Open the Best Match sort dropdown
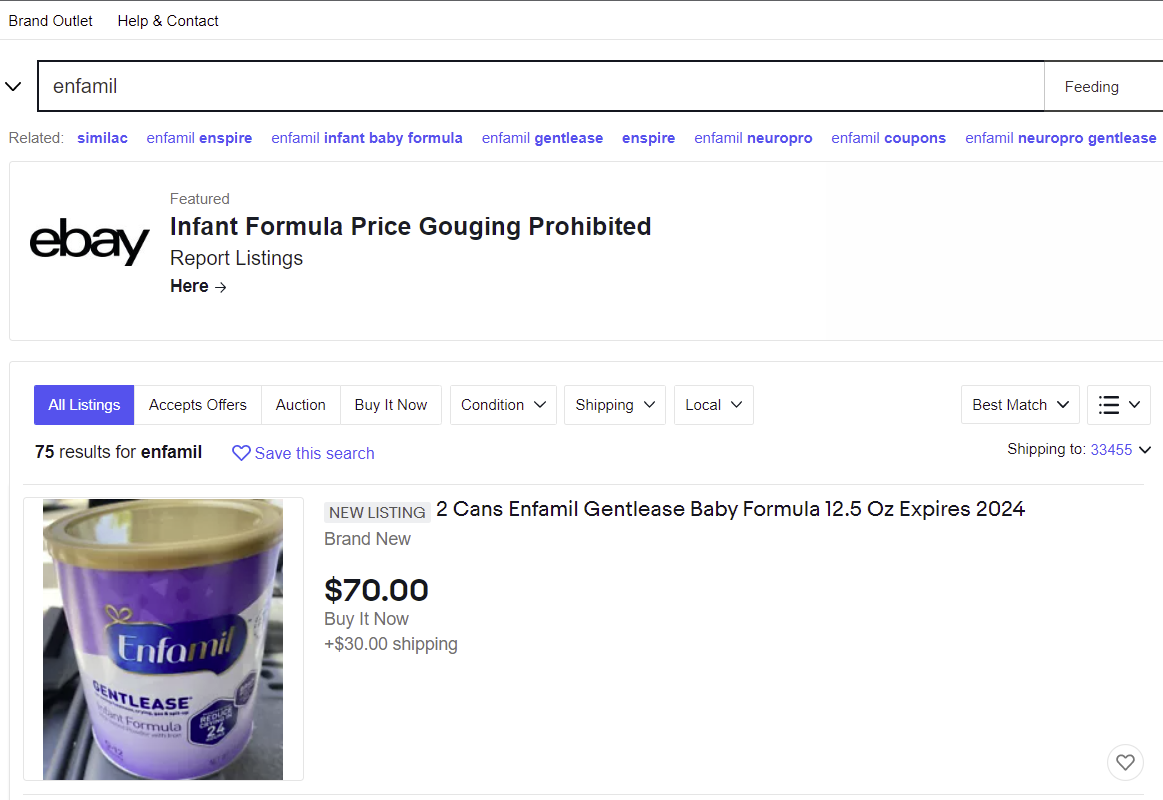 [1020, 405]
